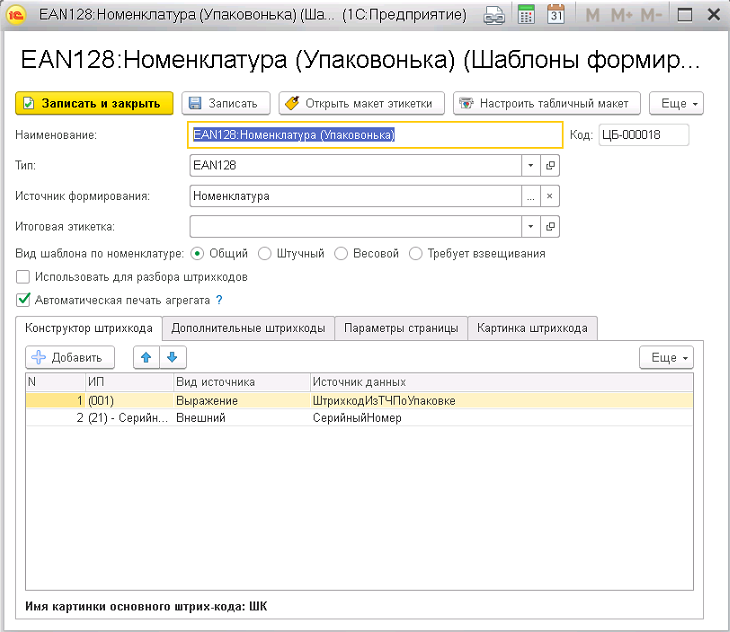Expand the Итоговая этикетка dropdown arrow

click(x=531, y=227)
